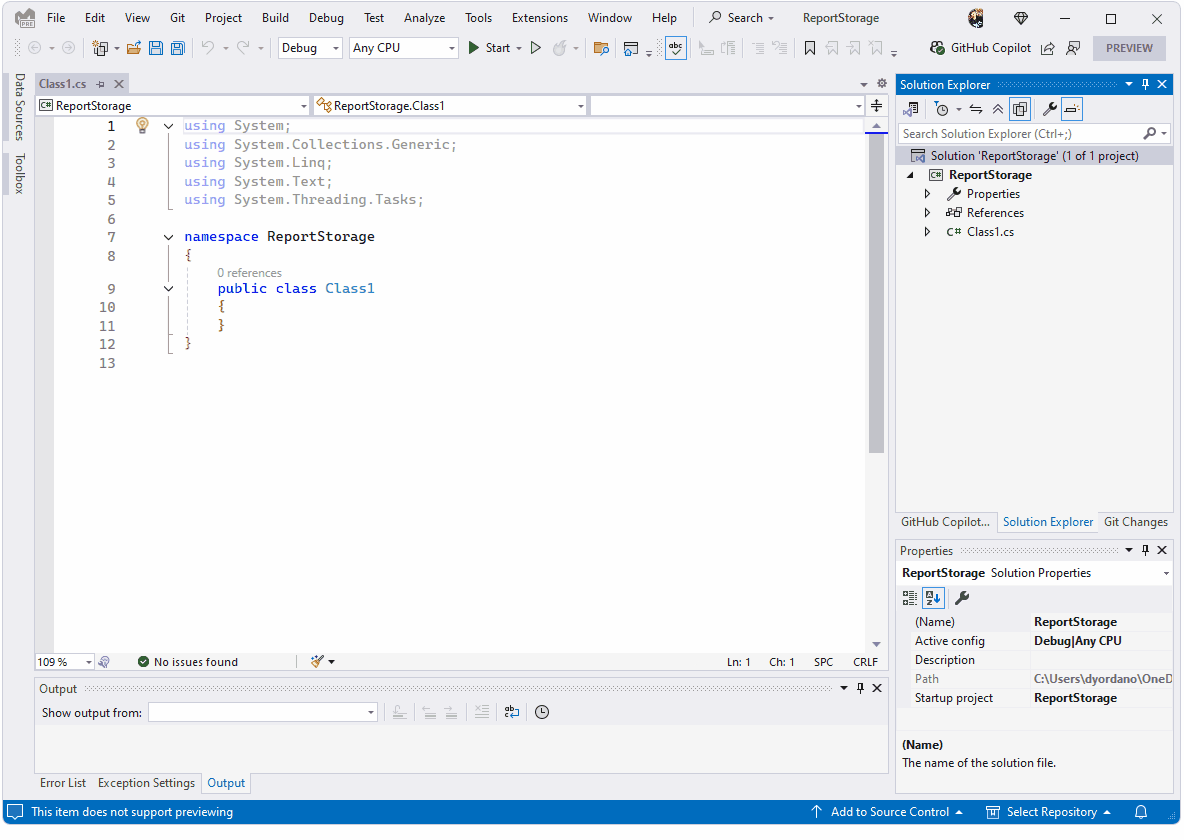Switch to the Git Changes tab
The image size is (1184, 840).
click(x=1135, y=522)
